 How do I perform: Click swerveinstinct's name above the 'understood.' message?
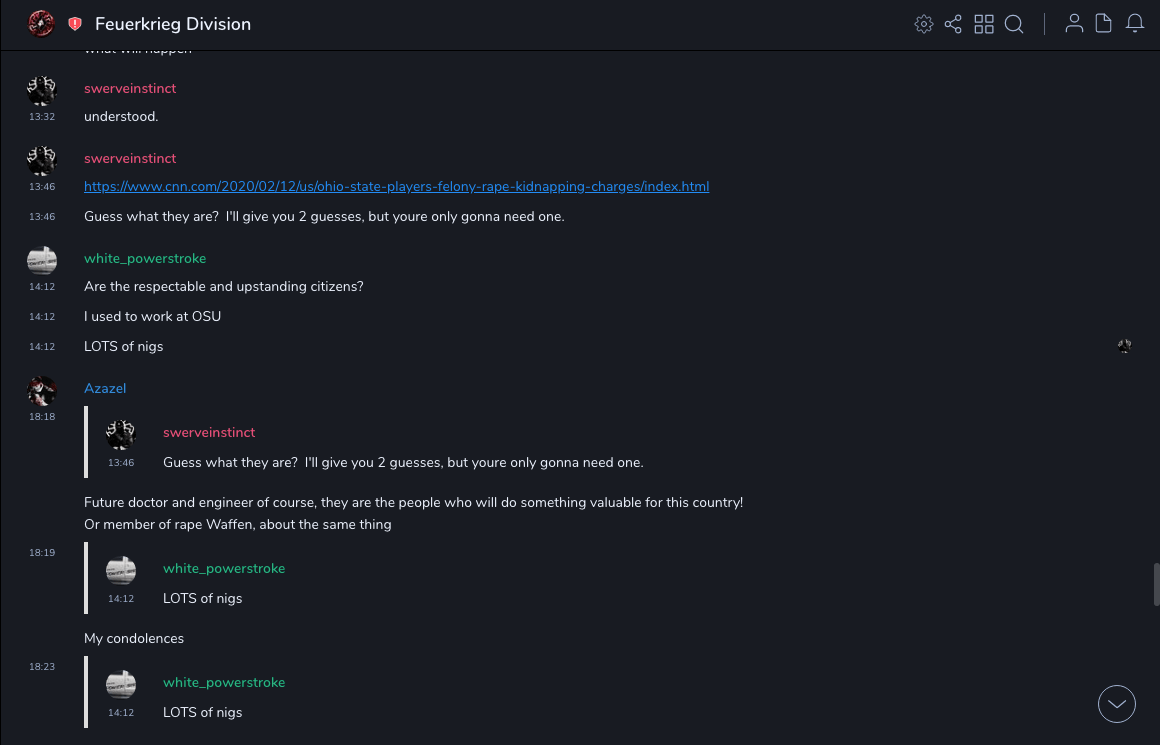pyautogui.click(x=130, y=89)
